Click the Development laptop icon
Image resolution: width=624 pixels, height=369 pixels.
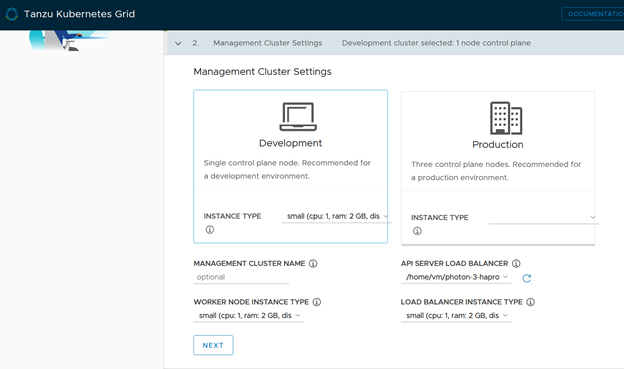298,117
